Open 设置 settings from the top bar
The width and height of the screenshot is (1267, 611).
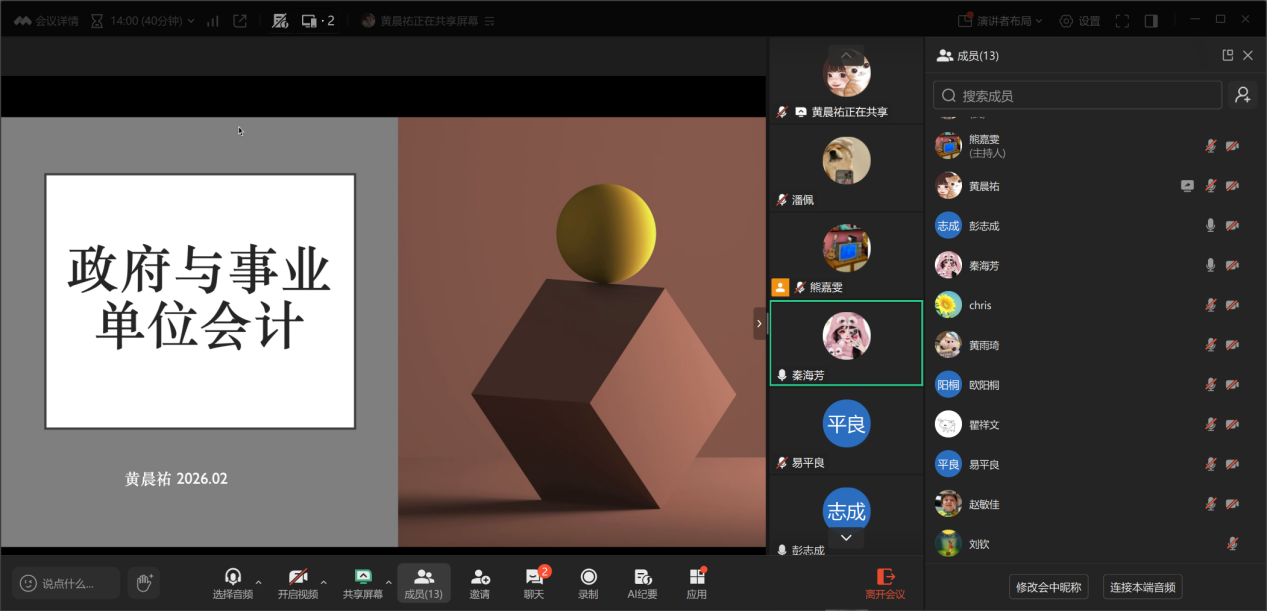pyautogui.click(x=1080, y=21)
